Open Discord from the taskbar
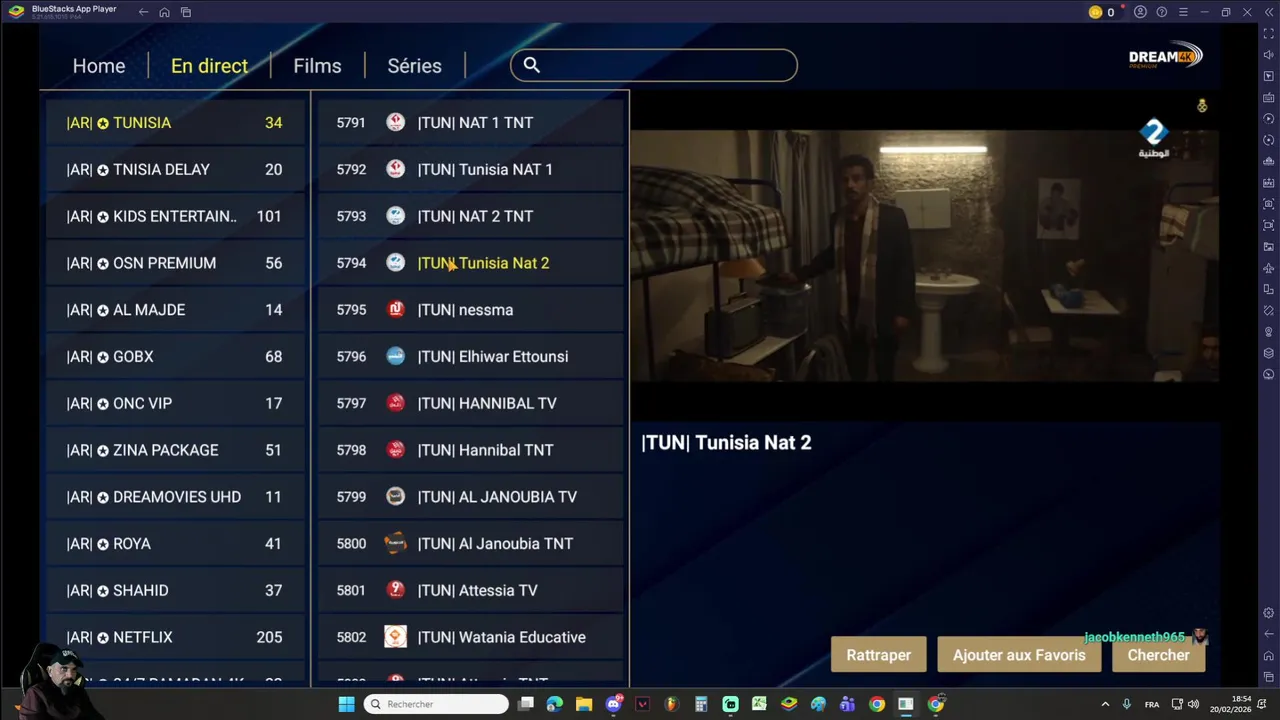1280x720 pixels. coord(614,704)
